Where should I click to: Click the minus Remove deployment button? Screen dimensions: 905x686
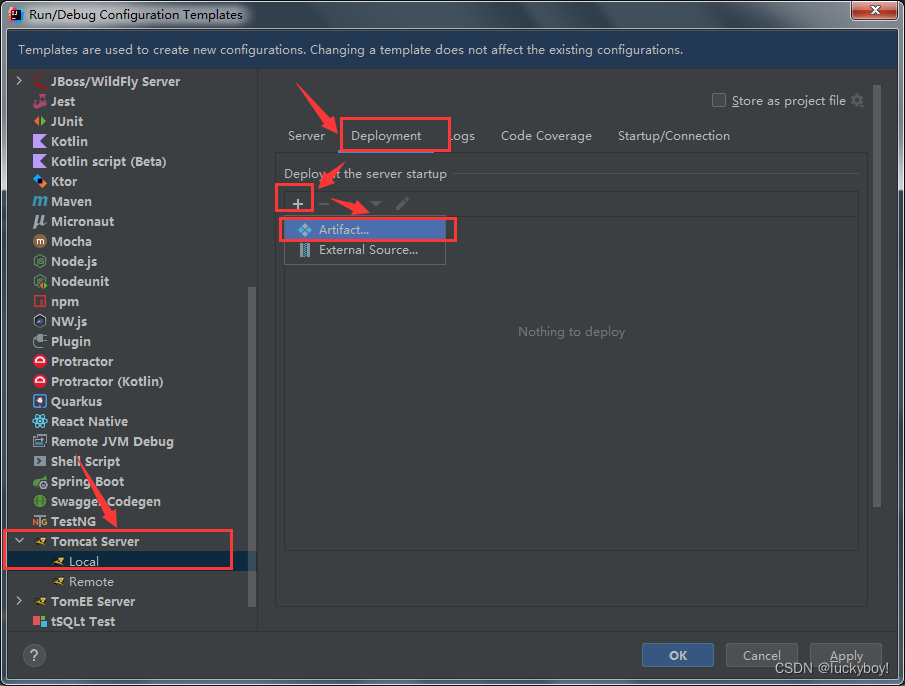coord(324,204)
